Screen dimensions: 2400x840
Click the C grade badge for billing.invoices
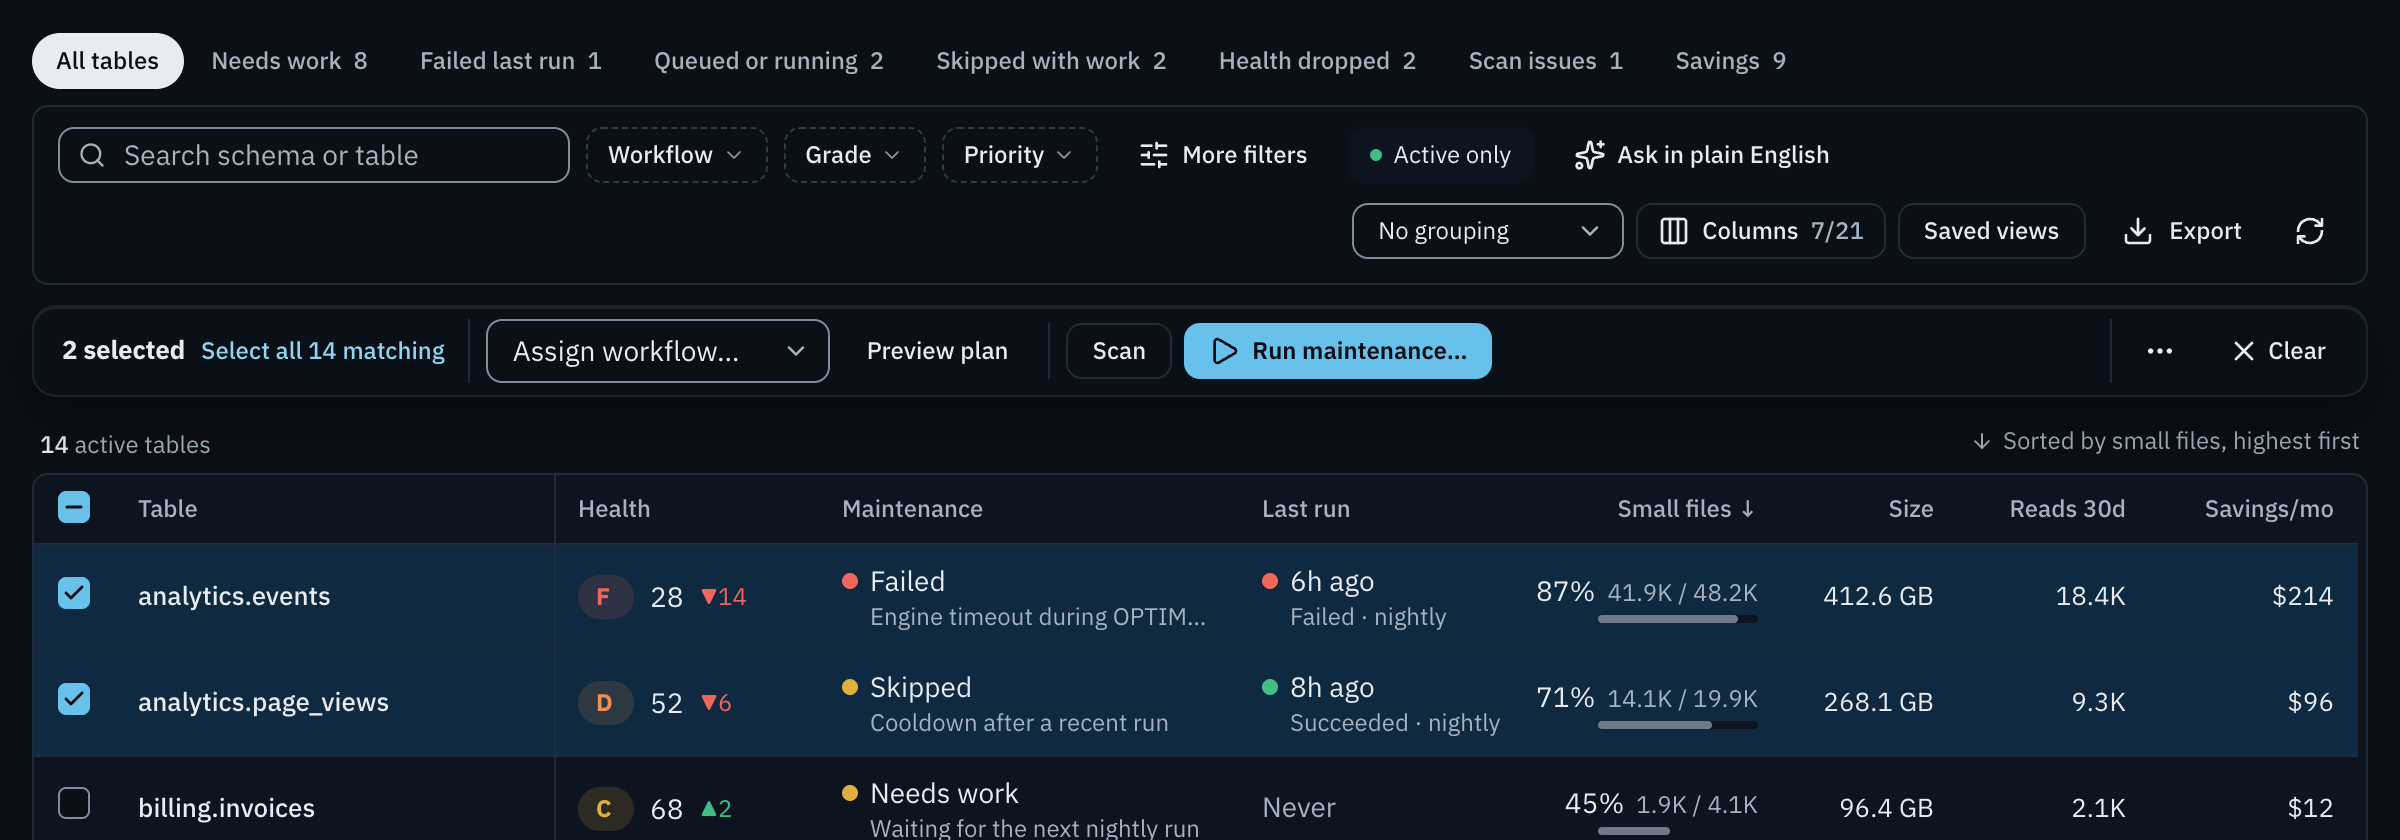pyautogui.click(x=605, y=809)
